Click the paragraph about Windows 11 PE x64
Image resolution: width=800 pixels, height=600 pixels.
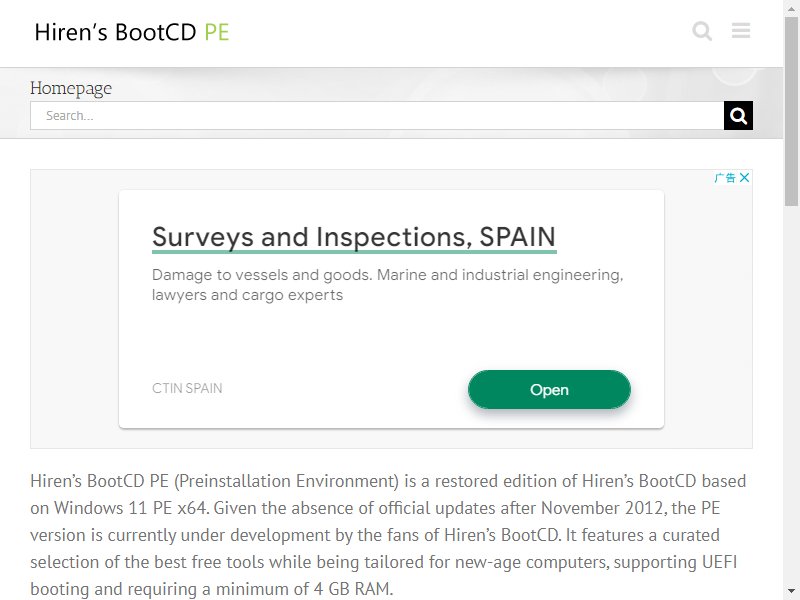tap(388, 535)
